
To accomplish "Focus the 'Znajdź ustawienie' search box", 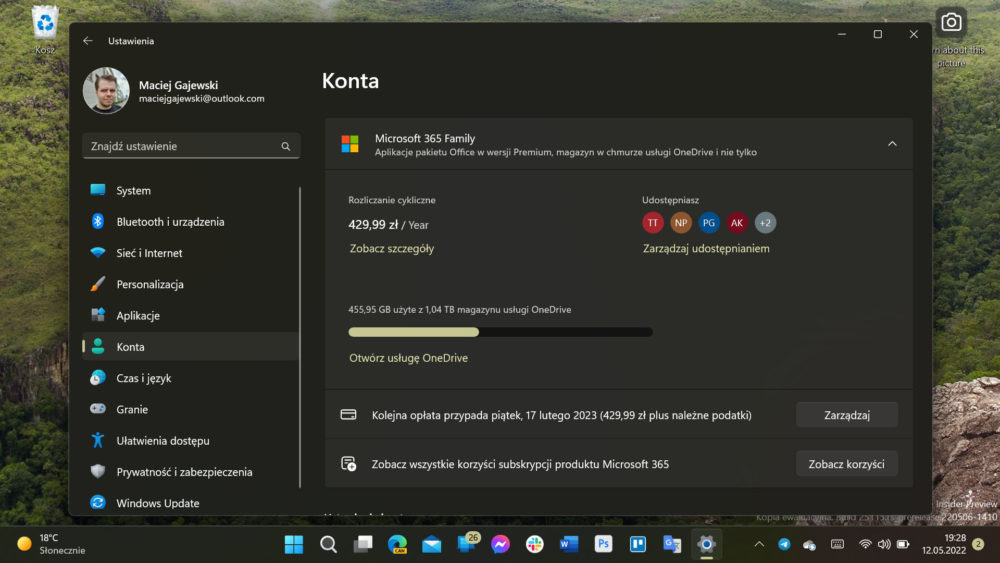I will tap(191, 146).
